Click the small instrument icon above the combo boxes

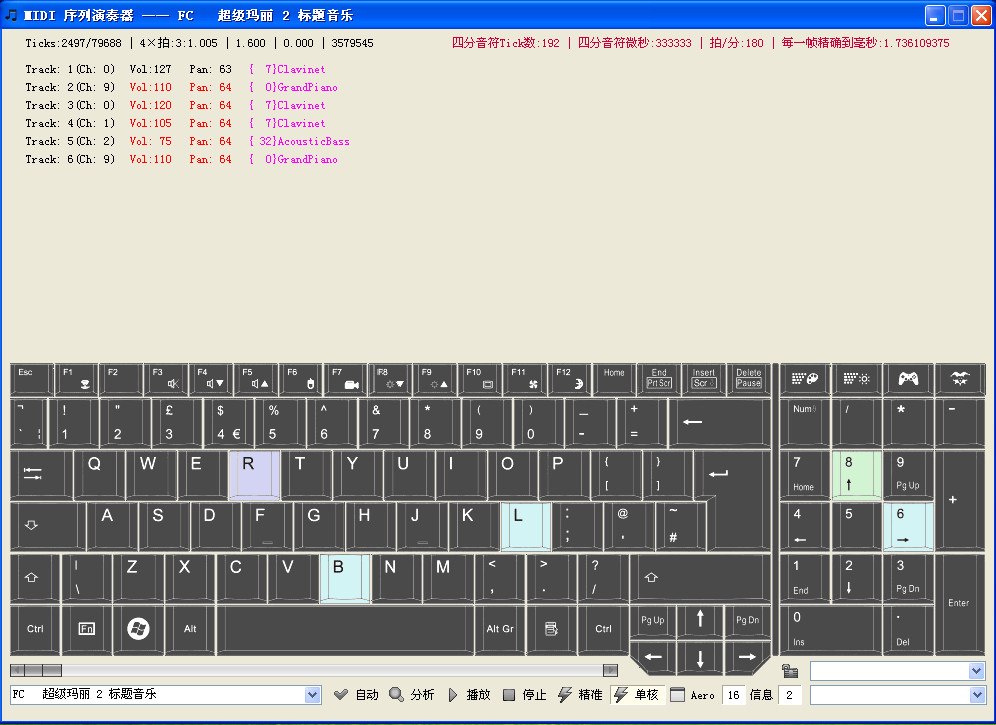(790, 671)
